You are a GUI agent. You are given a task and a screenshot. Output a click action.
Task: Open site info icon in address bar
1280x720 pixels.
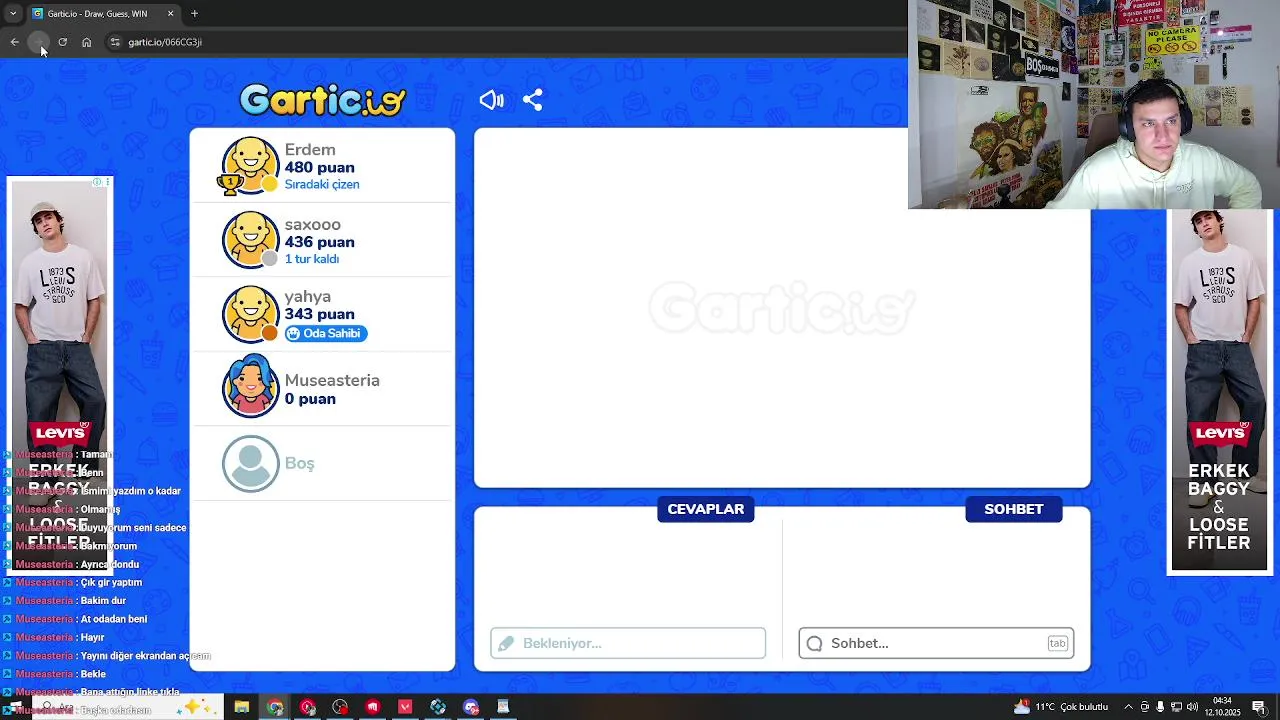pyautogui.click(x=115, y=42)
